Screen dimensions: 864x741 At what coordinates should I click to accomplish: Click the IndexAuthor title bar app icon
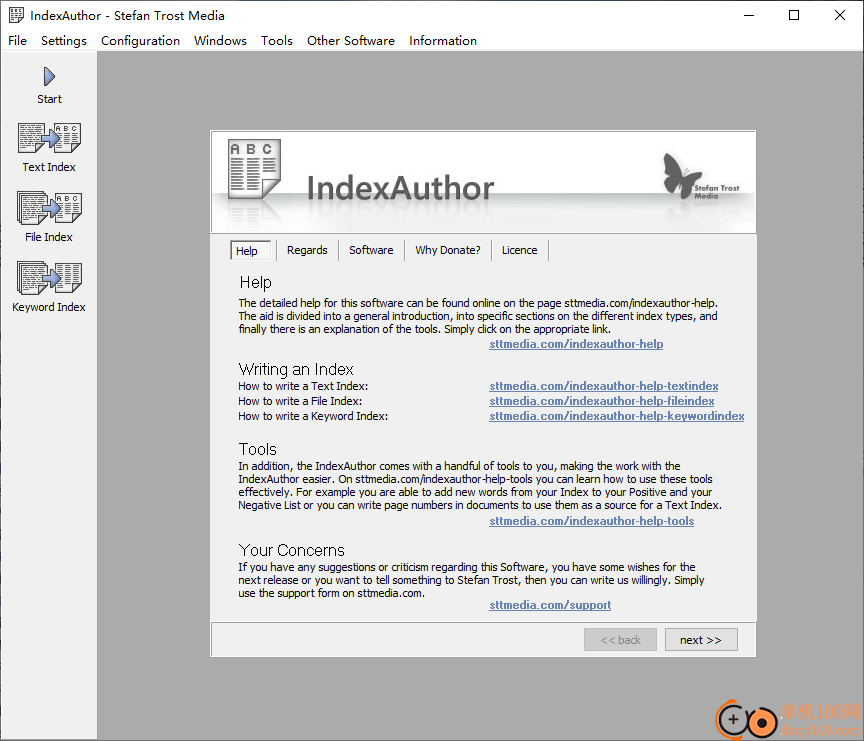16,15
